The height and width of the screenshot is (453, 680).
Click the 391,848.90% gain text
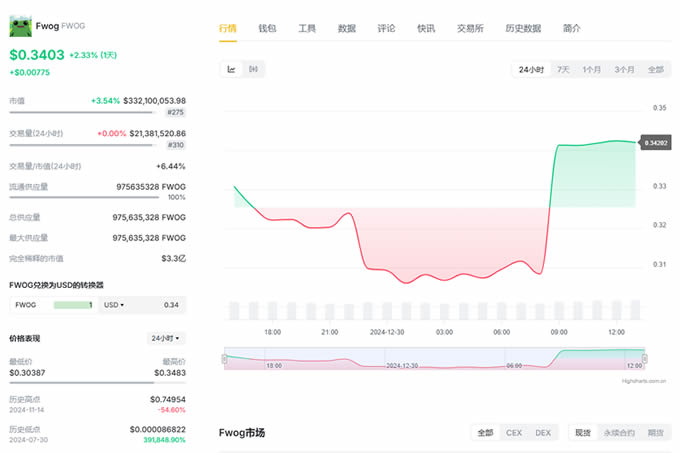click(x=164, y=440)
